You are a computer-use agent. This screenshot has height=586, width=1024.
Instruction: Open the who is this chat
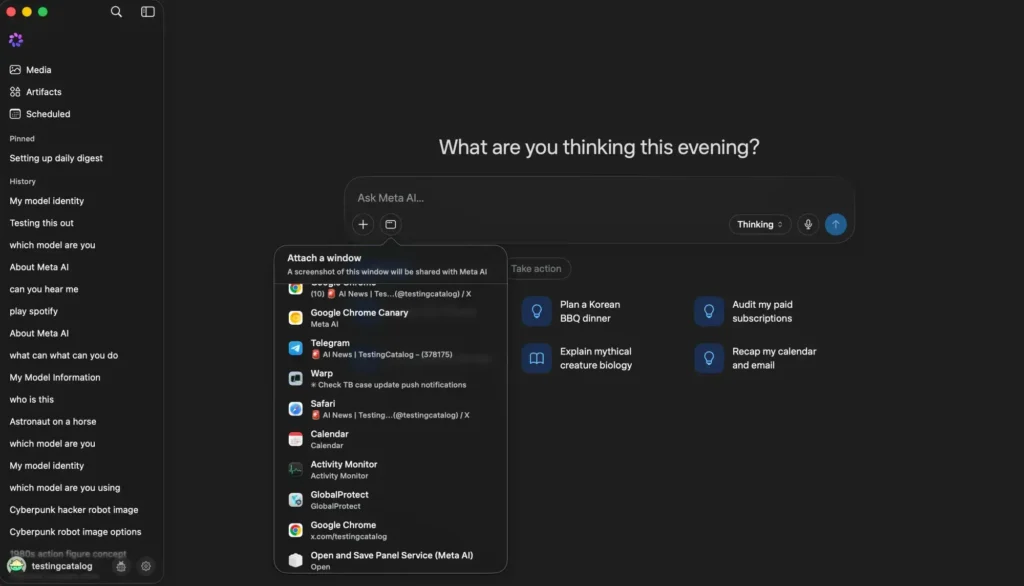click(x=31, y=400)
